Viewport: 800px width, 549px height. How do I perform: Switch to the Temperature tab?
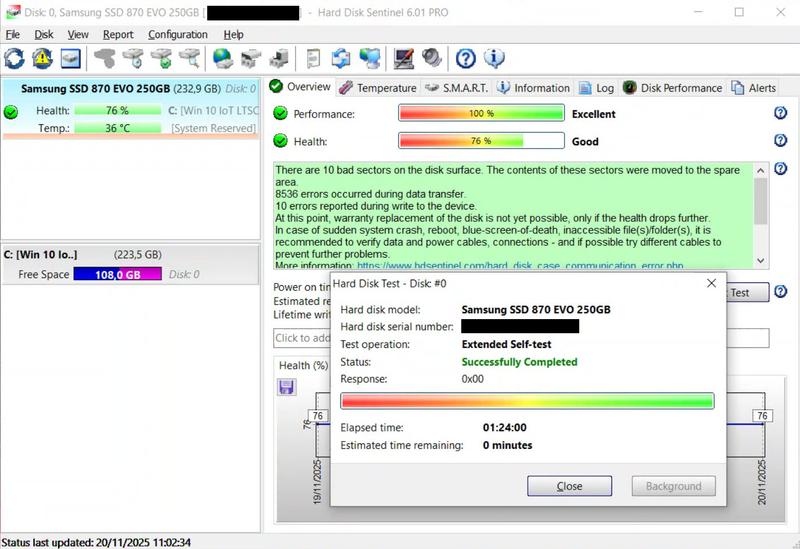click(378, 88)
